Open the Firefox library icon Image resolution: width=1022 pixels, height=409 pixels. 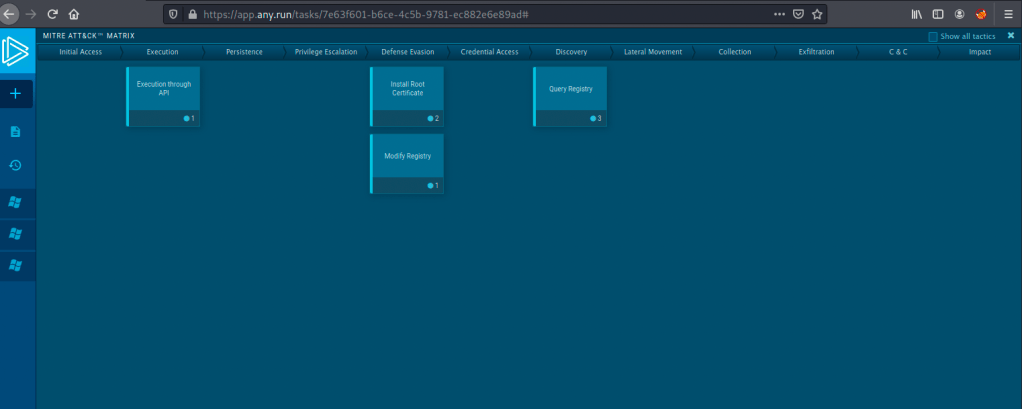917,14
